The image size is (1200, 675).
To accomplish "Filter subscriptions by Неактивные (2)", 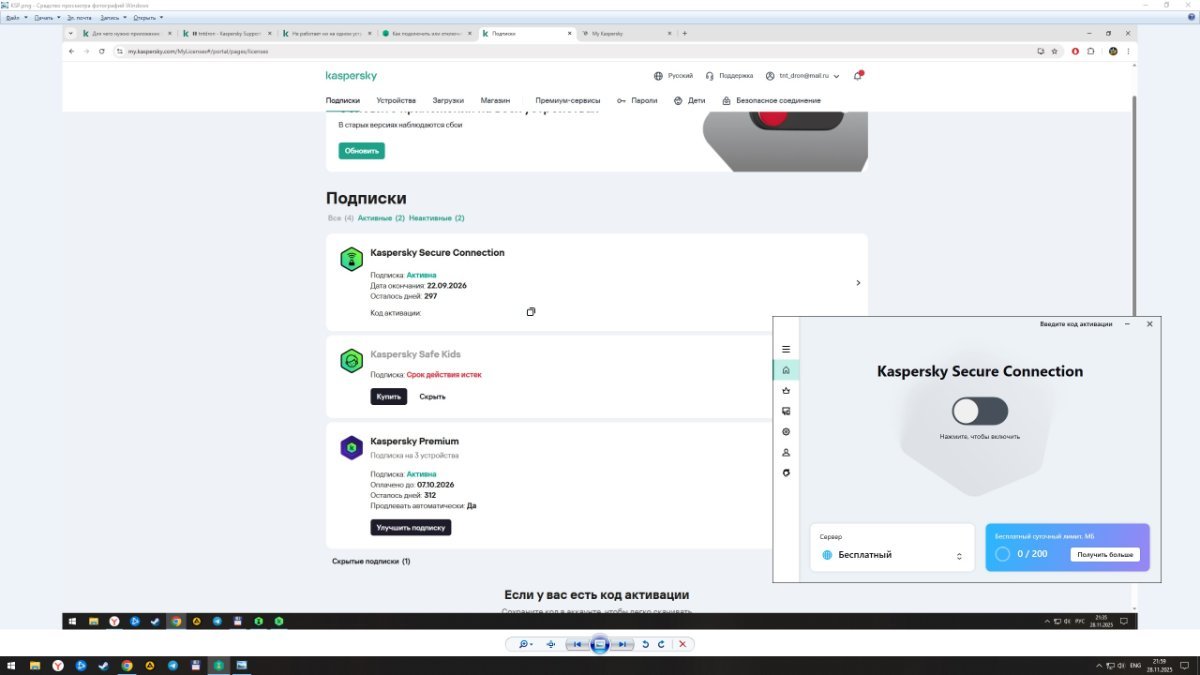I will tap(436, 218).
